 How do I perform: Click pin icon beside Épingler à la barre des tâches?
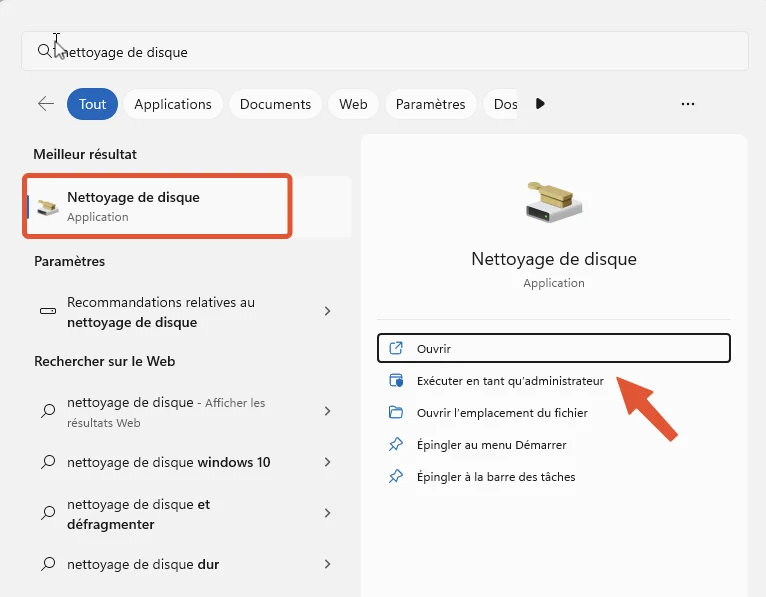(x=396, y=476)
